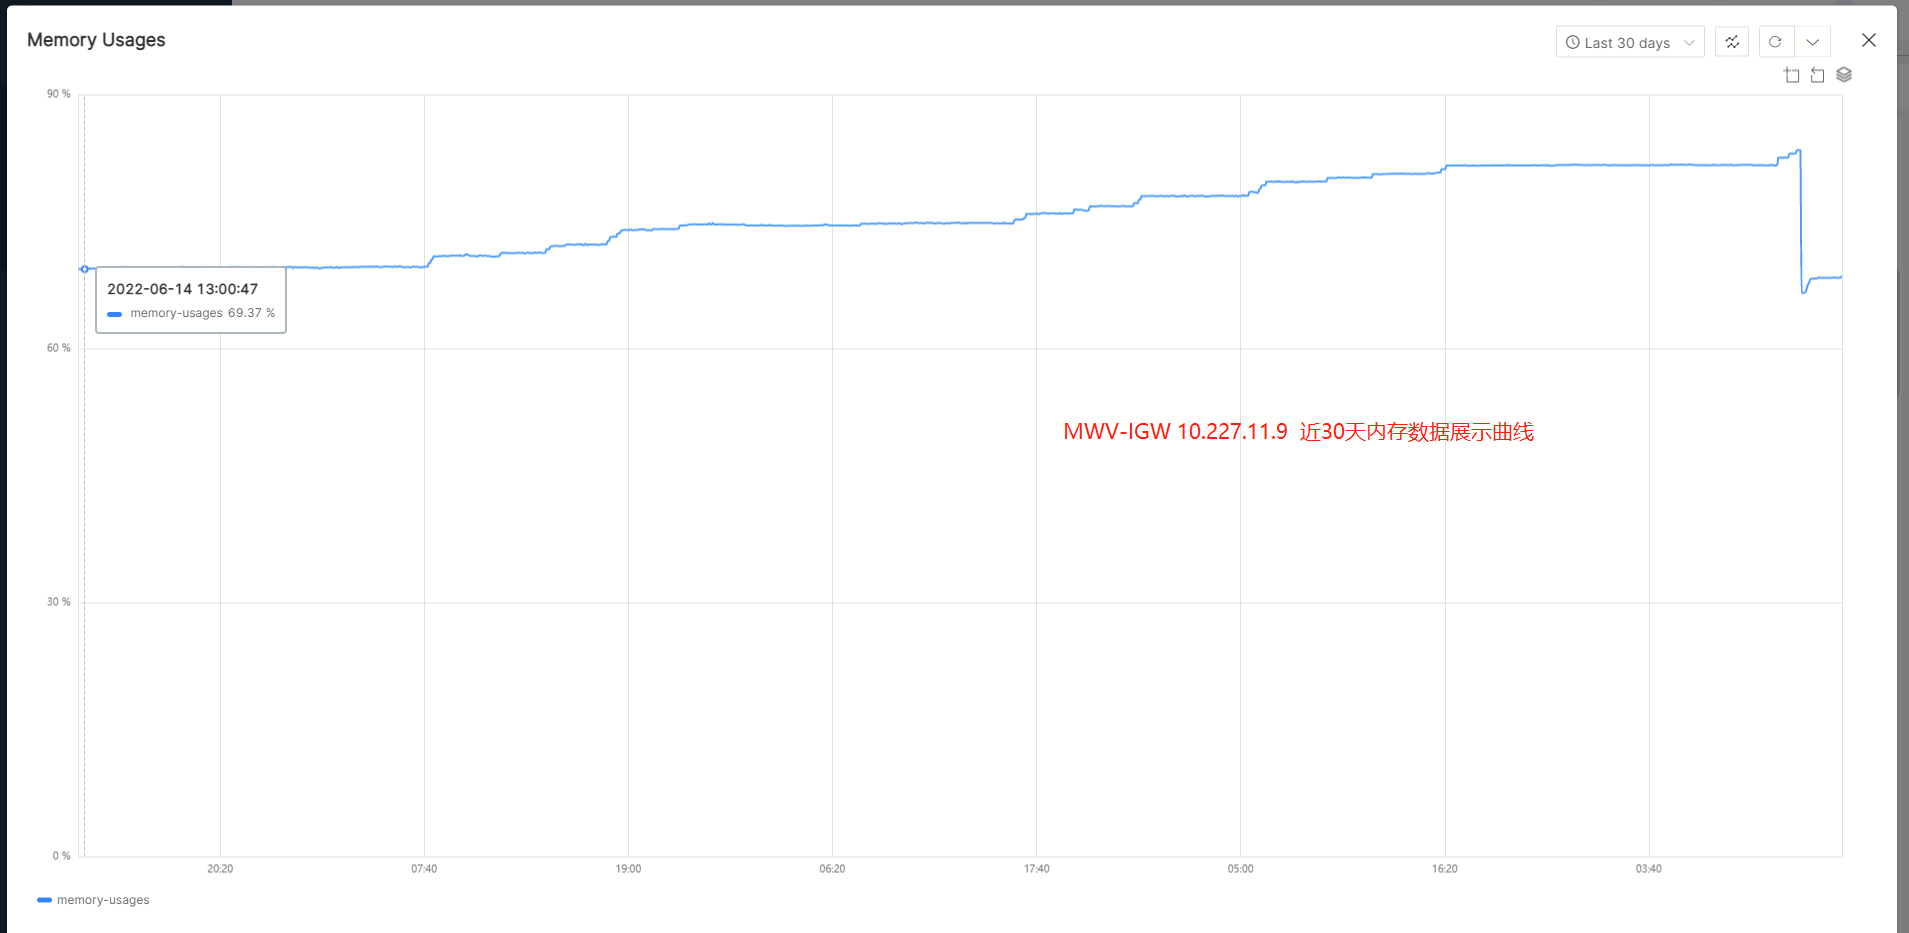
Task: Click the highlighted data point at line start
Action: (85, 269)
